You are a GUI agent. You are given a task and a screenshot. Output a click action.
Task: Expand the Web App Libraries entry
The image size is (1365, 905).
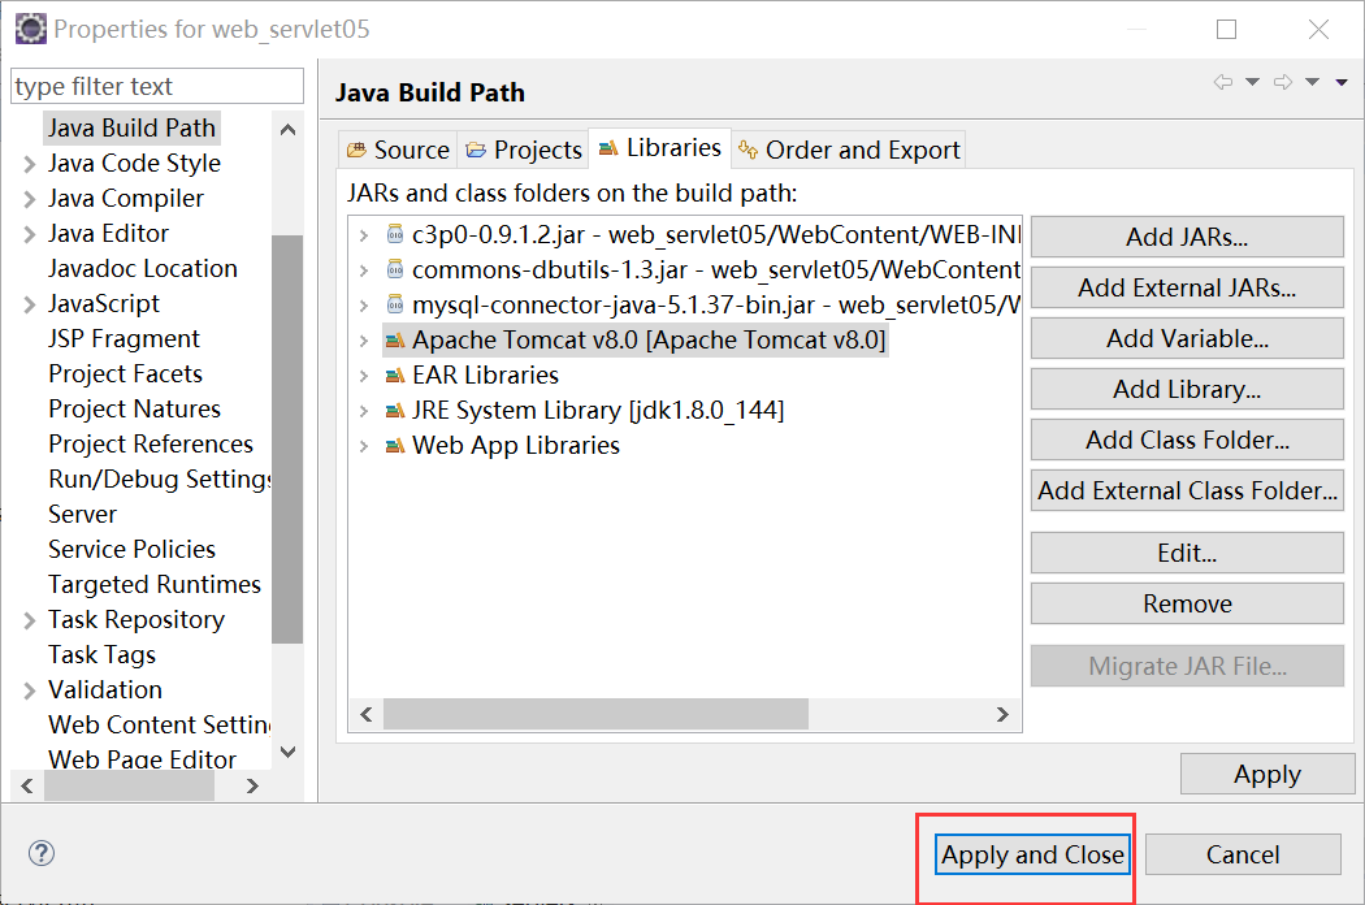[x=364, y=446]
